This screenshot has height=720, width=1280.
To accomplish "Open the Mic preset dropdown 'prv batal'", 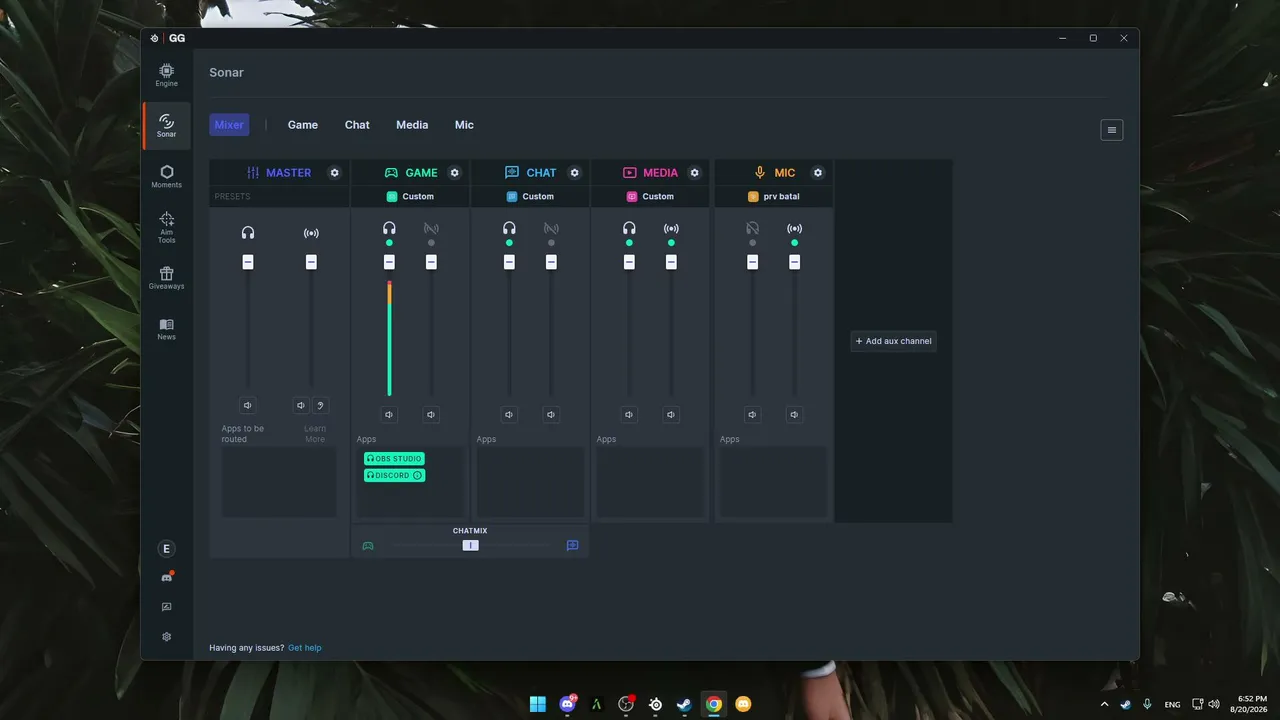I will click(774, 197).
